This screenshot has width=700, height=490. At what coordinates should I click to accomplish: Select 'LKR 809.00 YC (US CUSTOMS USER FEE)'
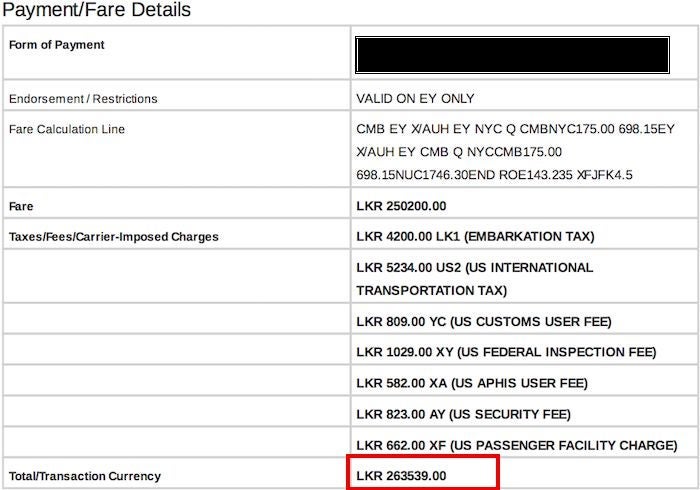point(484,321)
